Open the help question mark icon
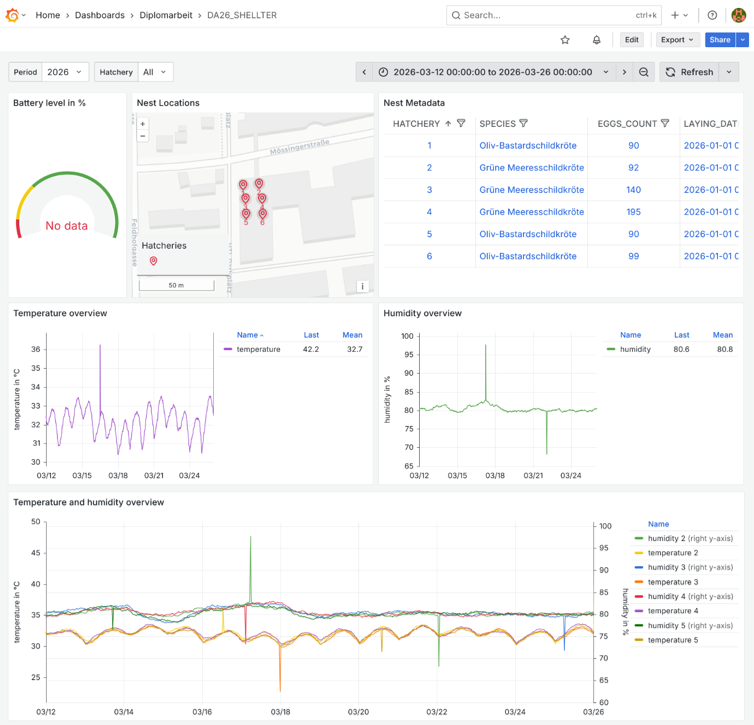The image size is (754, 725). tap(712, 15)
